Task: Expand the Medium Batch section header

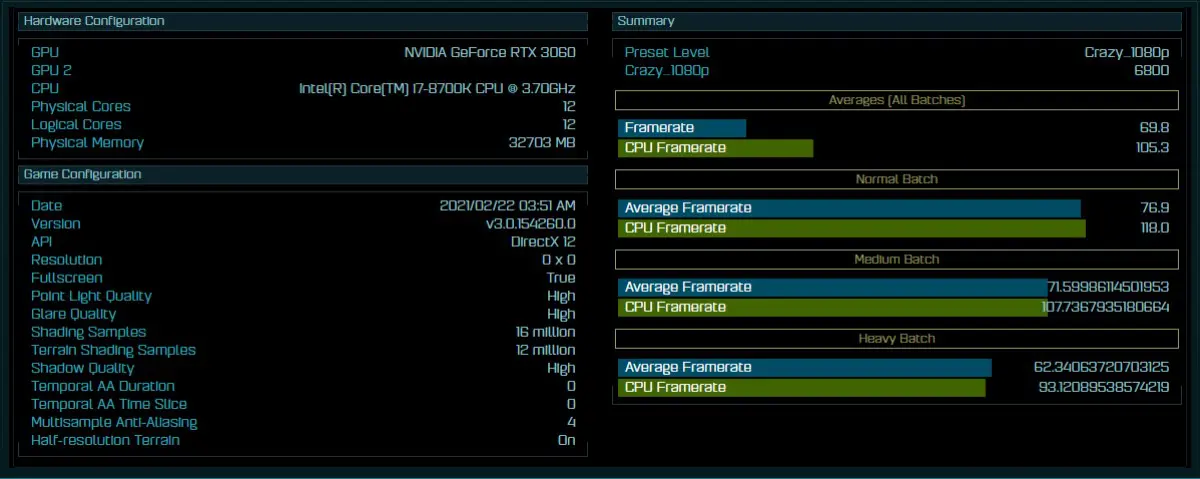Action: pyautogui.click(x=896, y=259)
